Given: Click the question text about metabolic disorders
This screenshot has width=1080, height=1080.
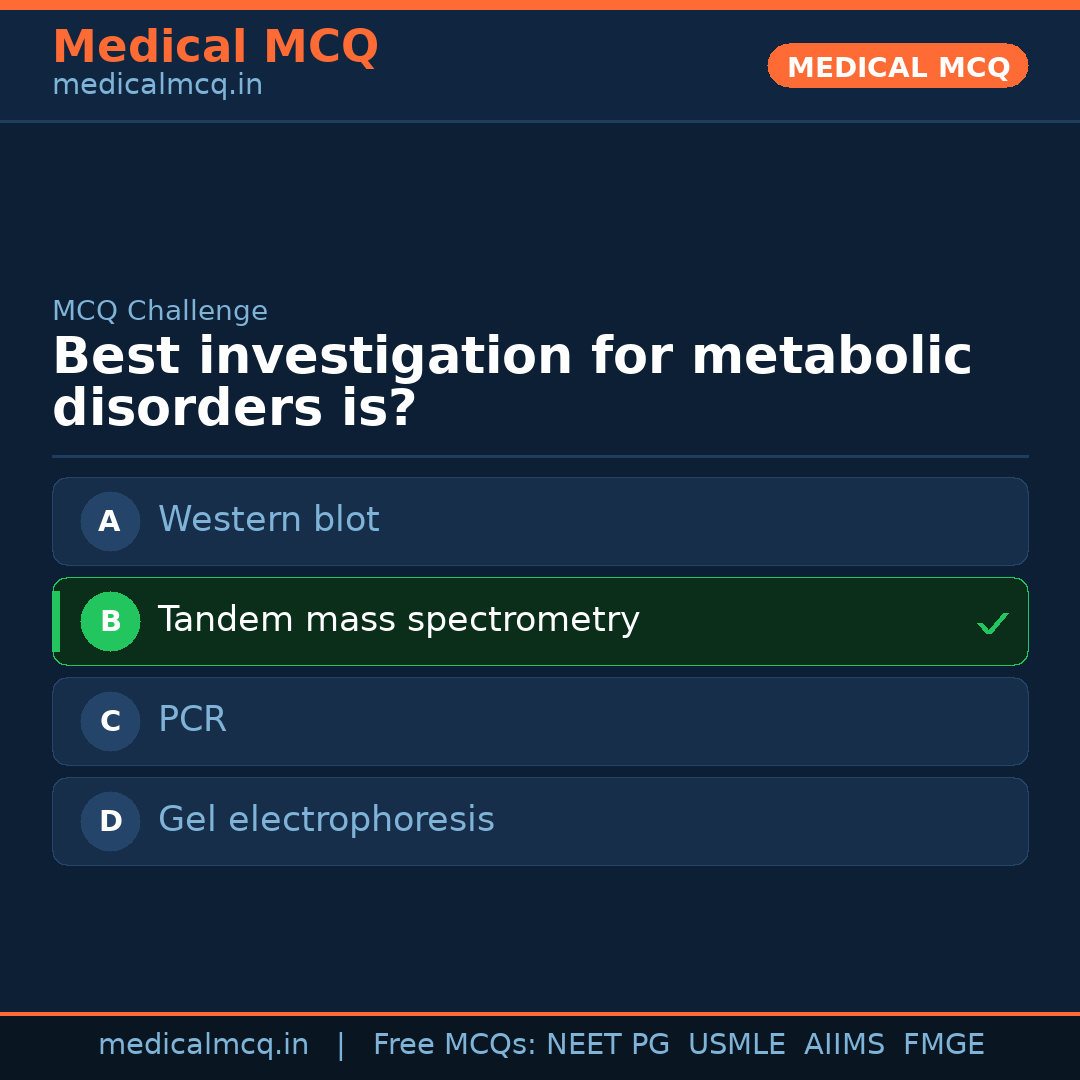Looking at the screenshot, I should click(512, 380).
